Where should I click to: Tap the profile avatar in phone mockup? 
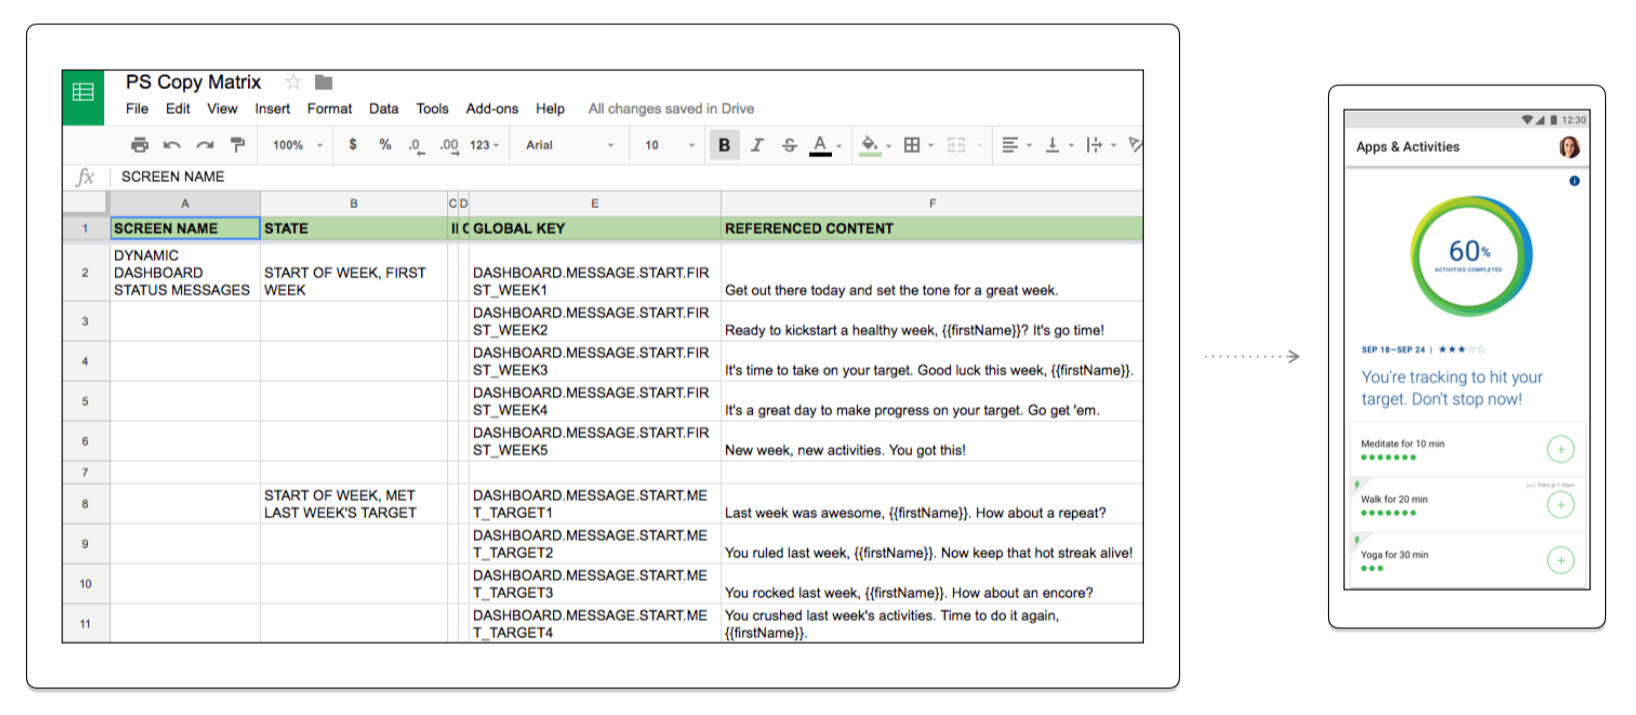coord(1569,147)
